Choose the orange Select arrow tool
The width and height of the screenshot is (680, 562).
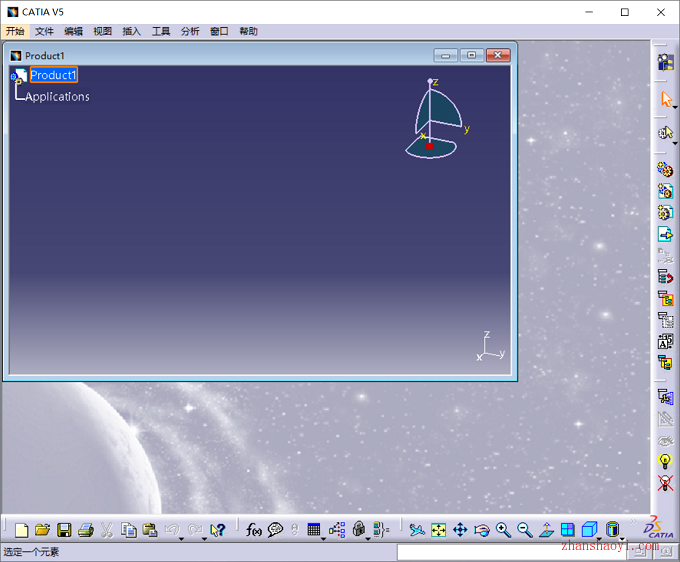coord(665,99)
